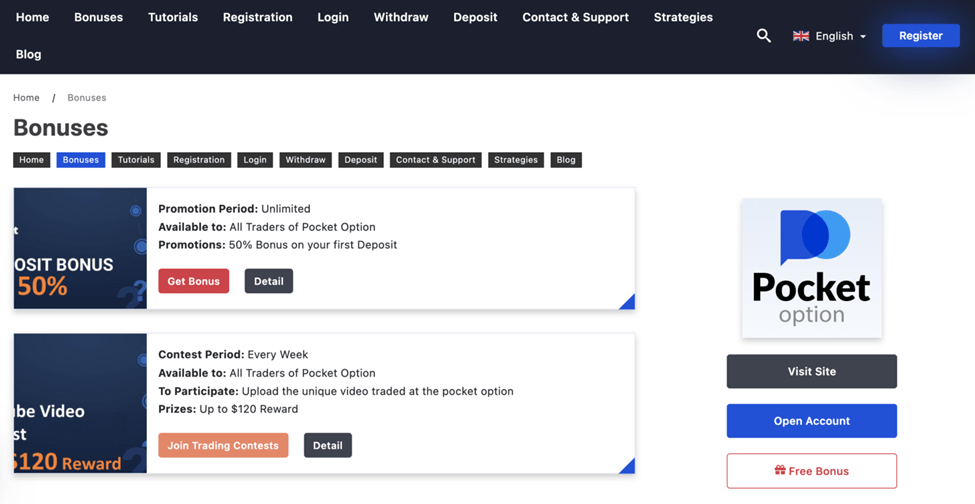Open Bonuses in top navigation bar
This screenshot has width=975, height=504.
click(98, 17)
